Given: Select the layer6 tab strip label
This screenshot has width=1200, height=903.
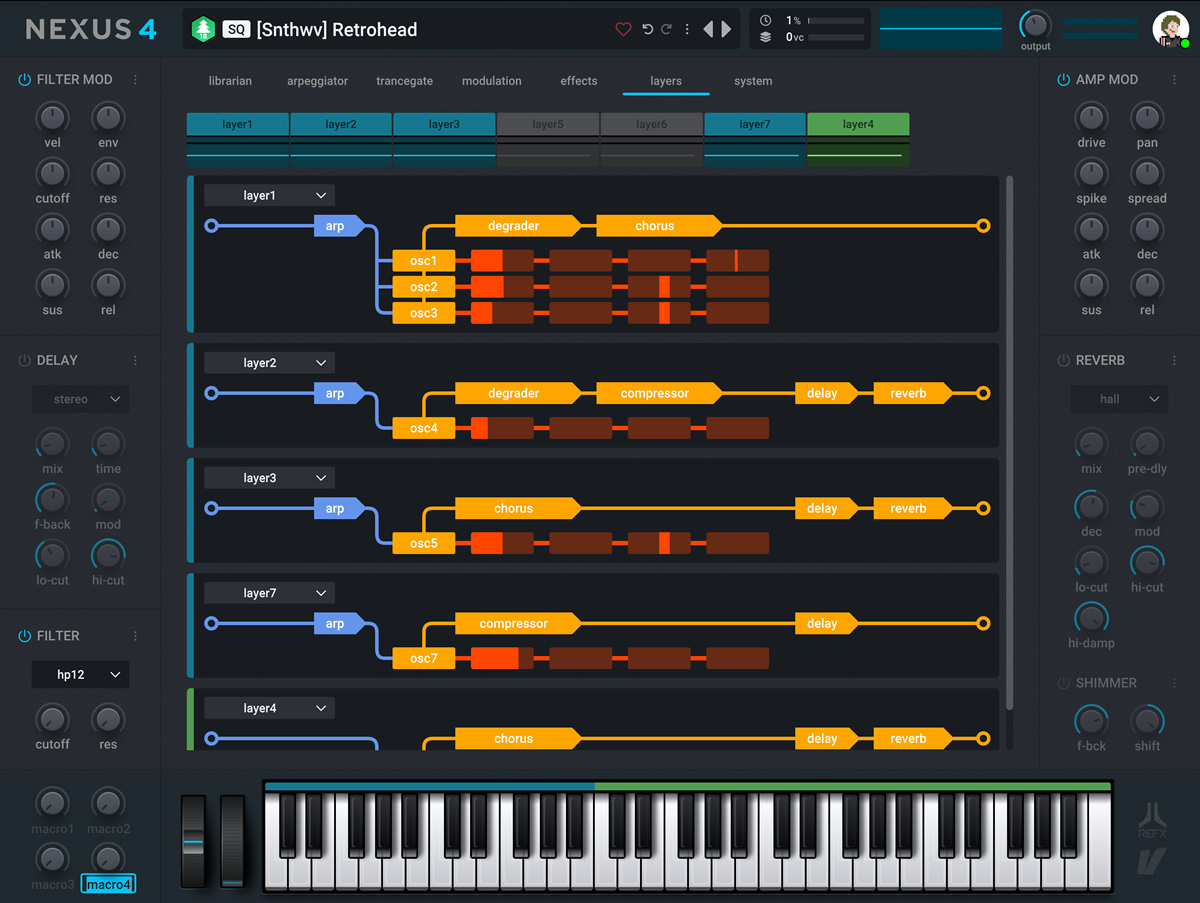Looking at the screenshot, I should (651, 124).
